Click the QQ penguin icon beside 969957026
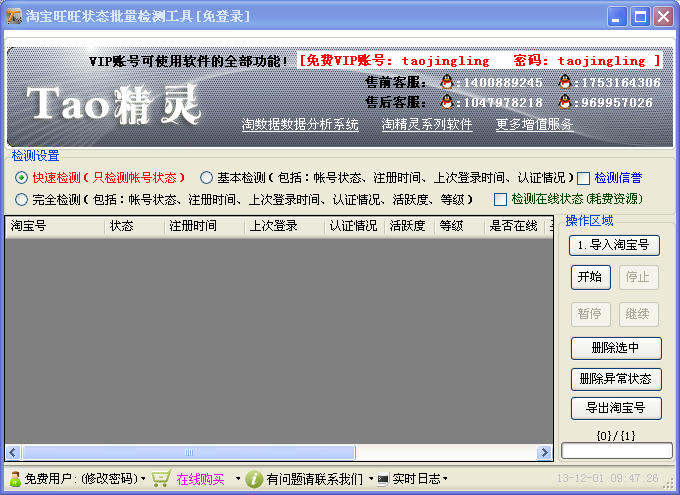The height and width of the screenshot is (495, 680). 565,102
